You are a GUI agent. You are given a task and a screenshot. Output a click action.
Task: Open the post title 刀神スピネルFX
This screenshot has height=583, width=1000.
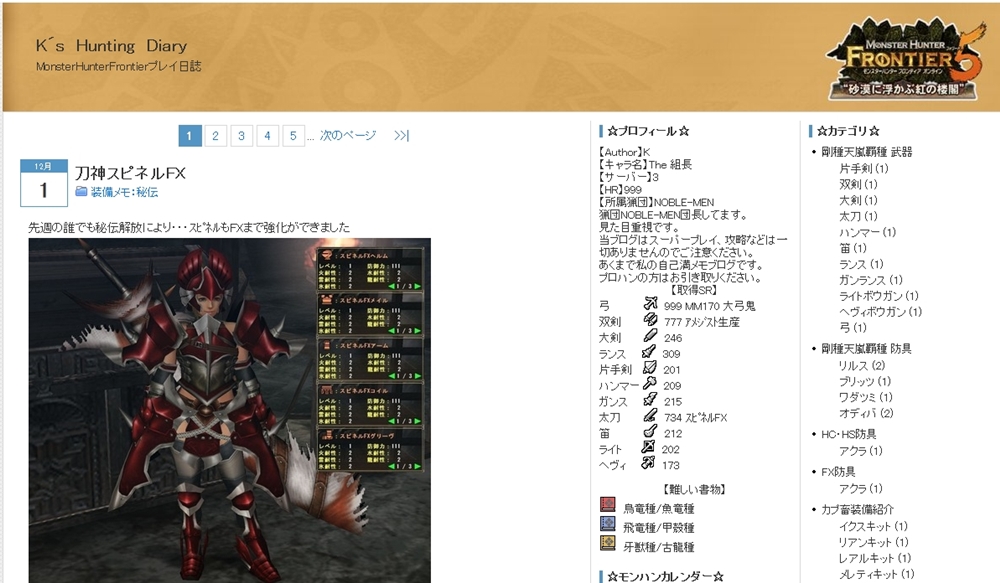click(x=130, y=173)
